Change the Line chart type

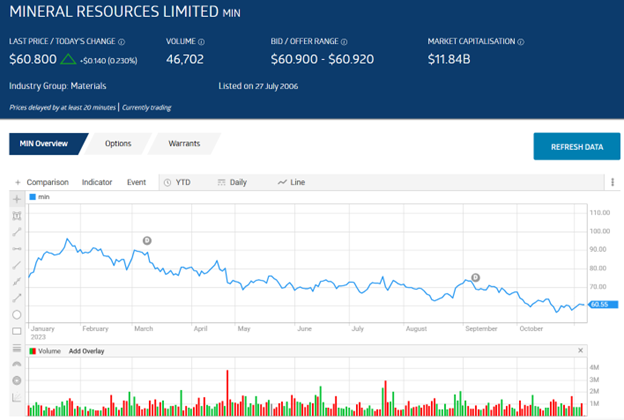291,182
